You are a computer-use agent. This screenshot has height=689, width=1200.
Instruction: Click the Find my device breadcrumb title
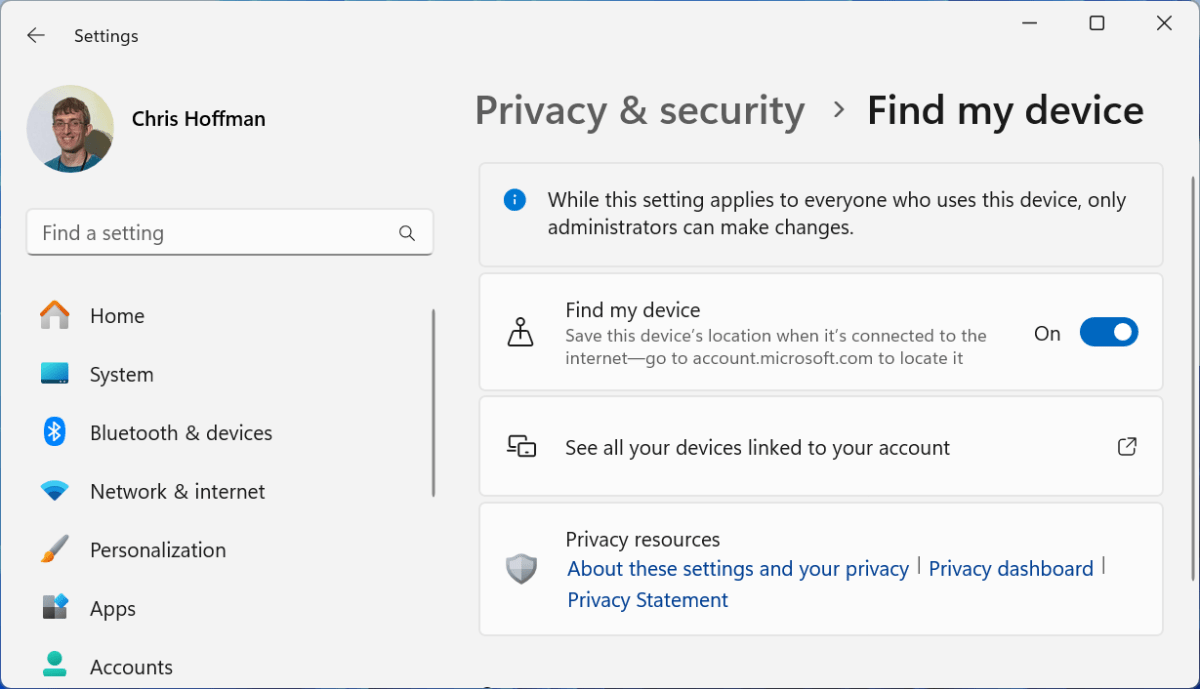point(1005,111)
